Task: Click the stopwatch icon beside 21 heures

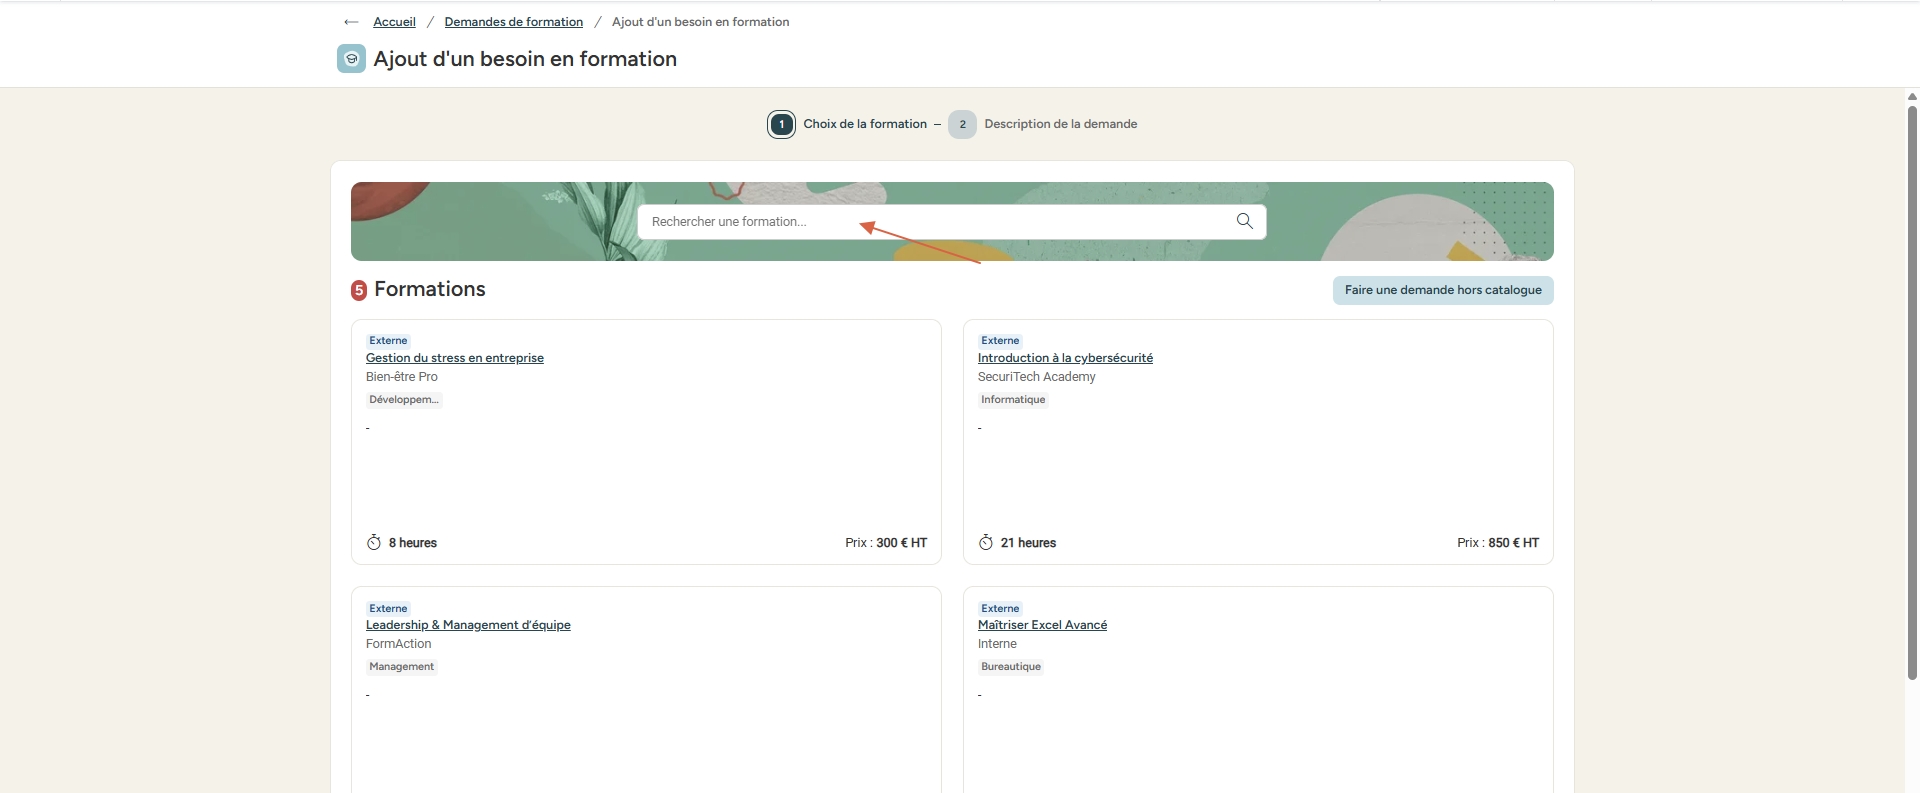Action: coord(986,542)
